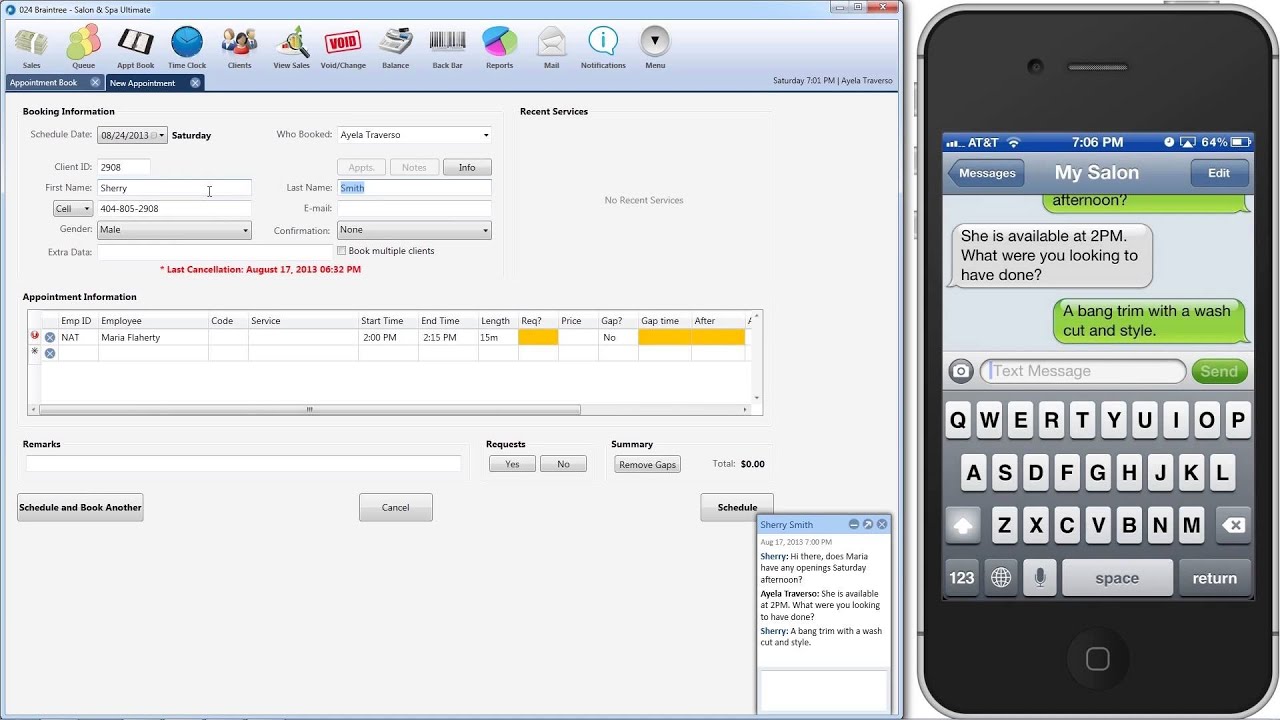The width and height of the screenshot is (1280, 720).
Task: Open the Void/Change icon
Action: pyautogui.click(x=343, y=47)
